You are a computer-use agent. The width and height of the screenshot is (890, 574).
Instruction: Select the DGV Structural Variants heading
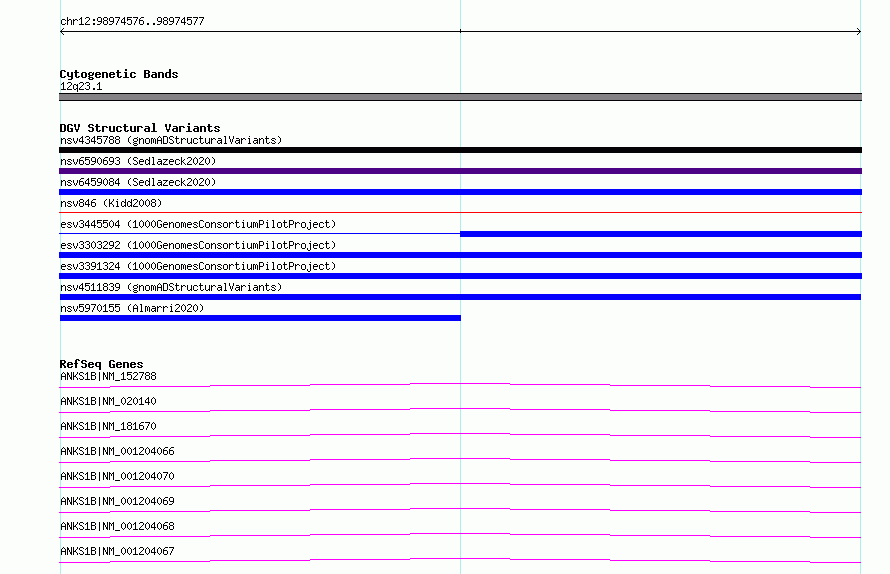[x=140, y=128]
